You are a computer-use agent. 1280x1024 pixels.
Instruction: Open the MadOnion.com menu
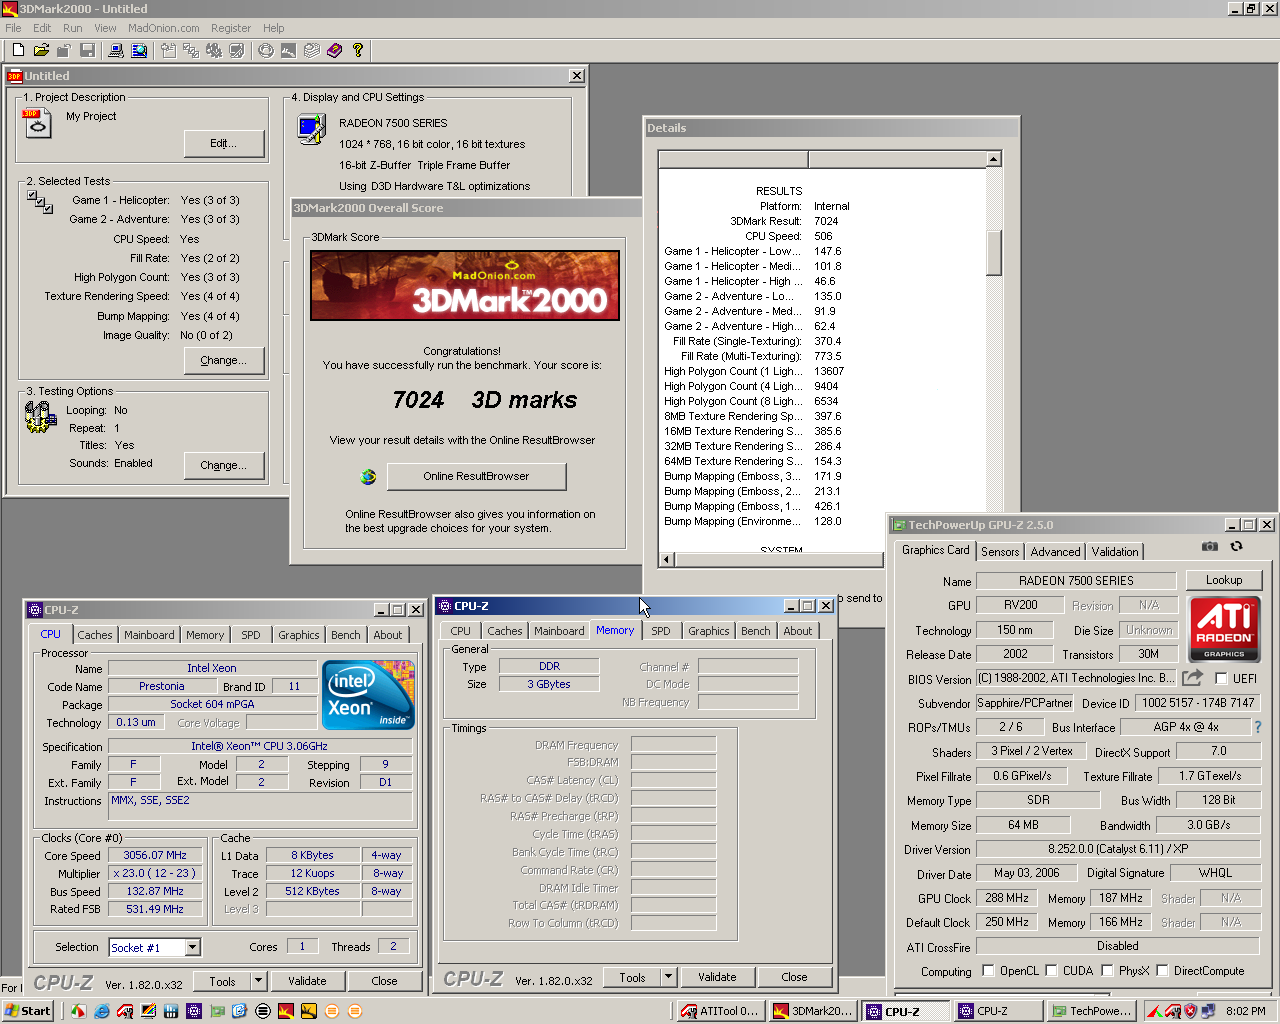pyautogui.click(x=163, y=28)
